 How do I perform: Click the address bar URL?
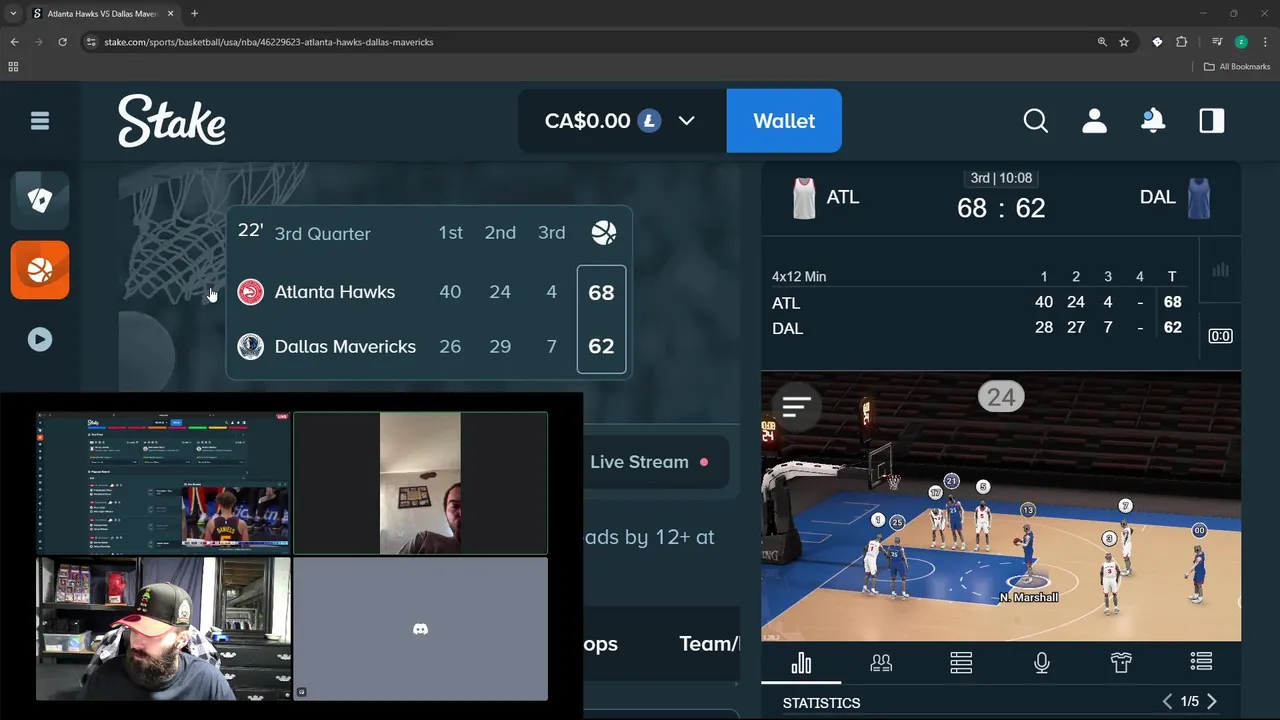(x=268, y=42)
